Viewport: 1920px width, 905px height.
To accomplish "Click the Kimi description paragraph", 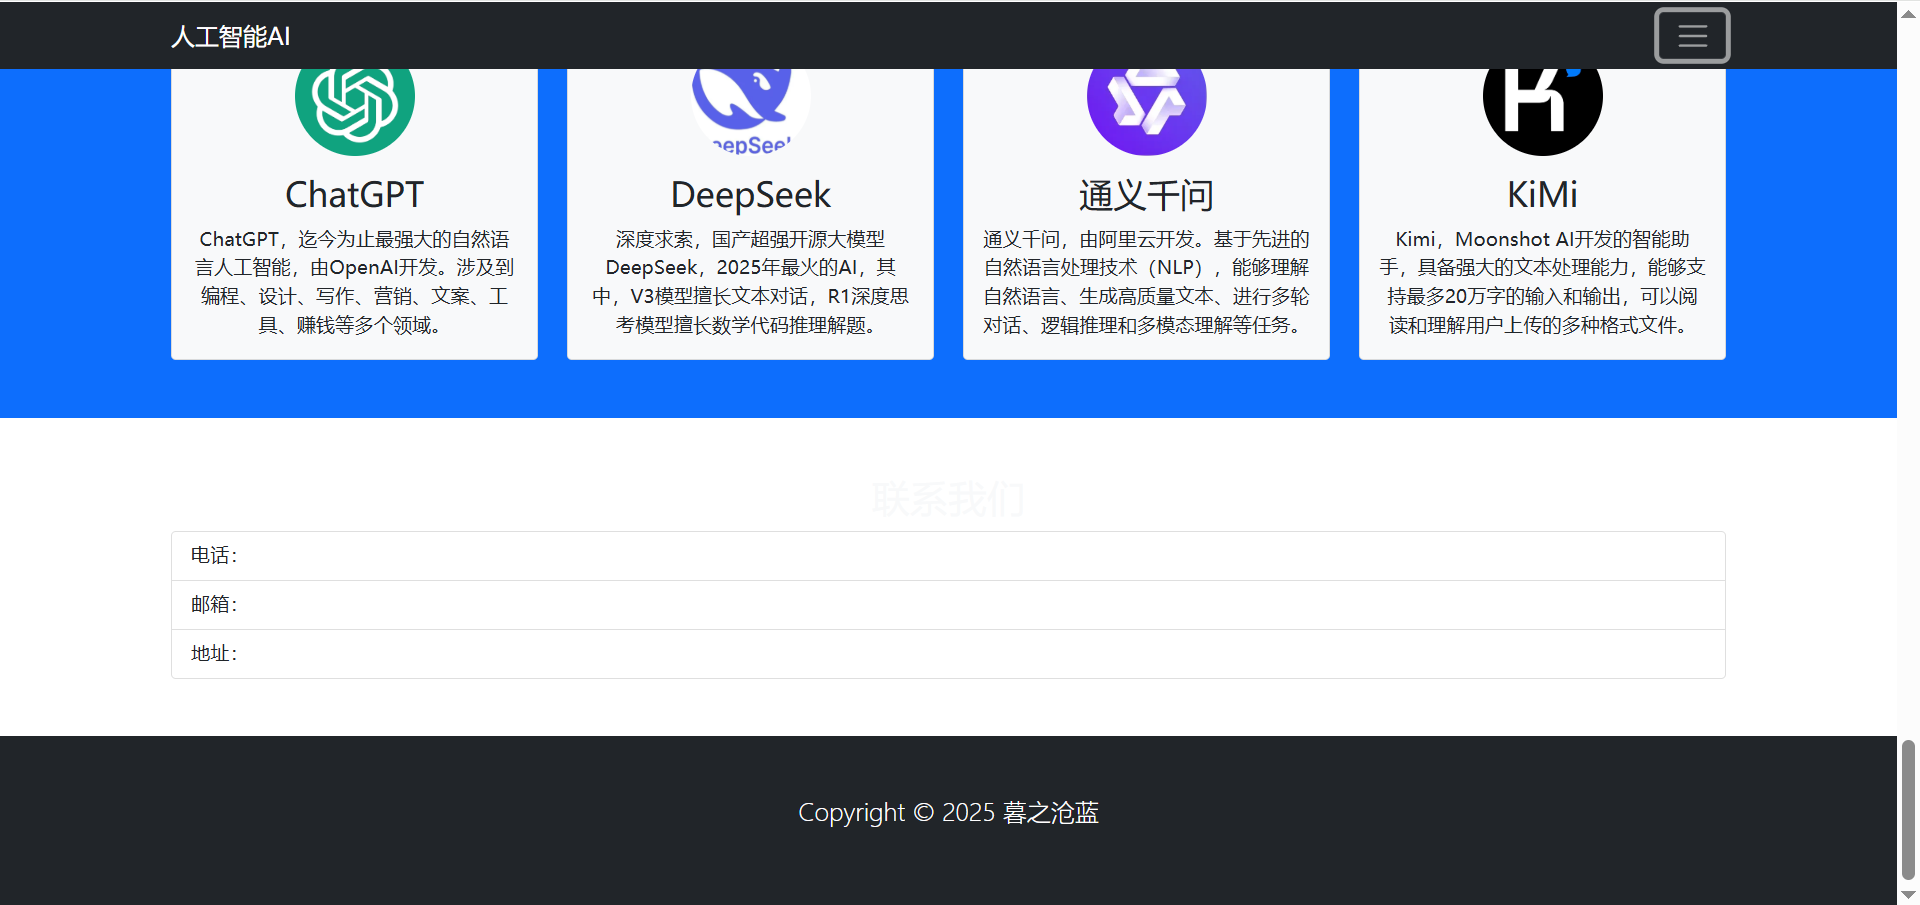I will (x=1543, y=282).
